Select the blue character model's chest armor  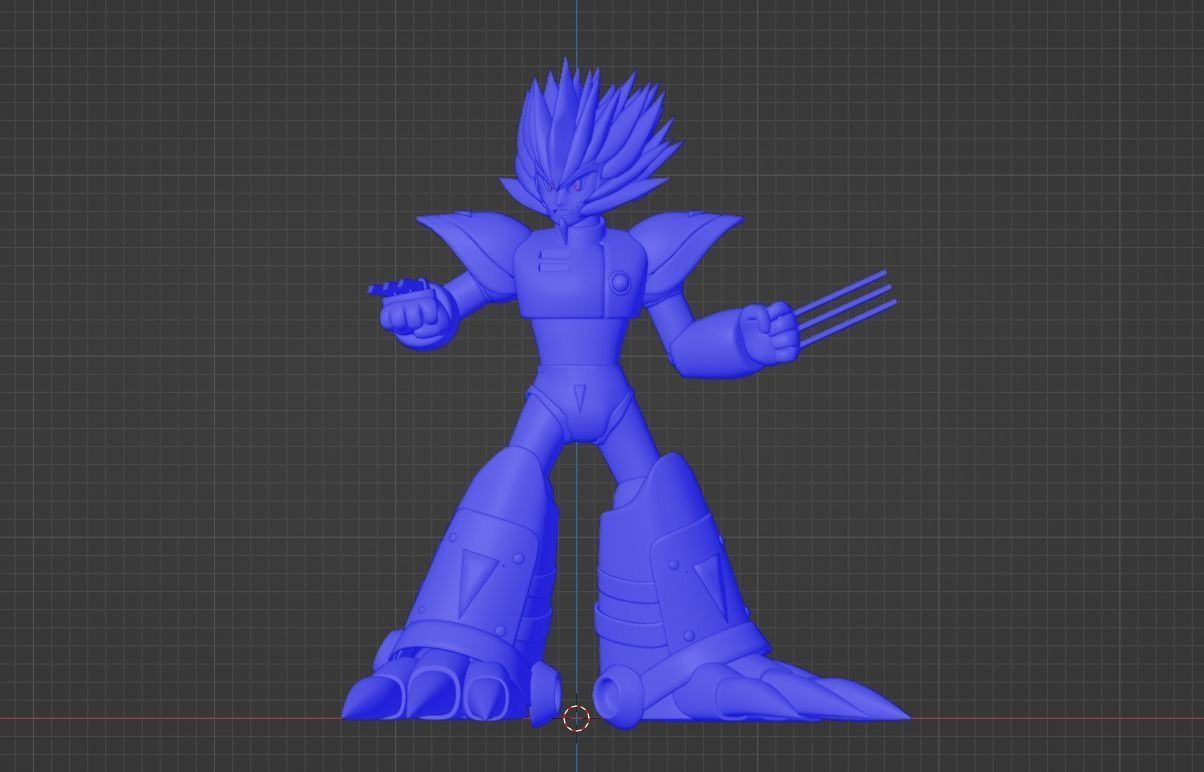click(578, 272)
